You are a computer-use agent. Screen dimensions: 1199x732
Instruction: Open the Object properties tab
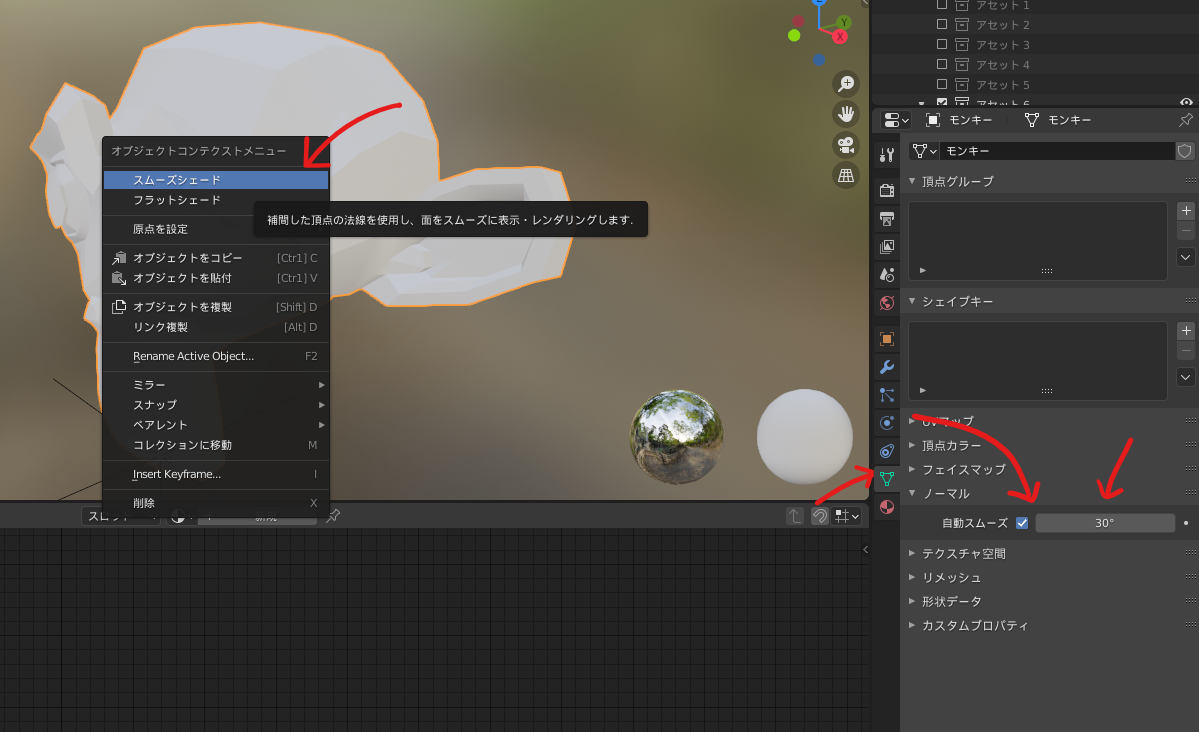click(x=887, y=339)
